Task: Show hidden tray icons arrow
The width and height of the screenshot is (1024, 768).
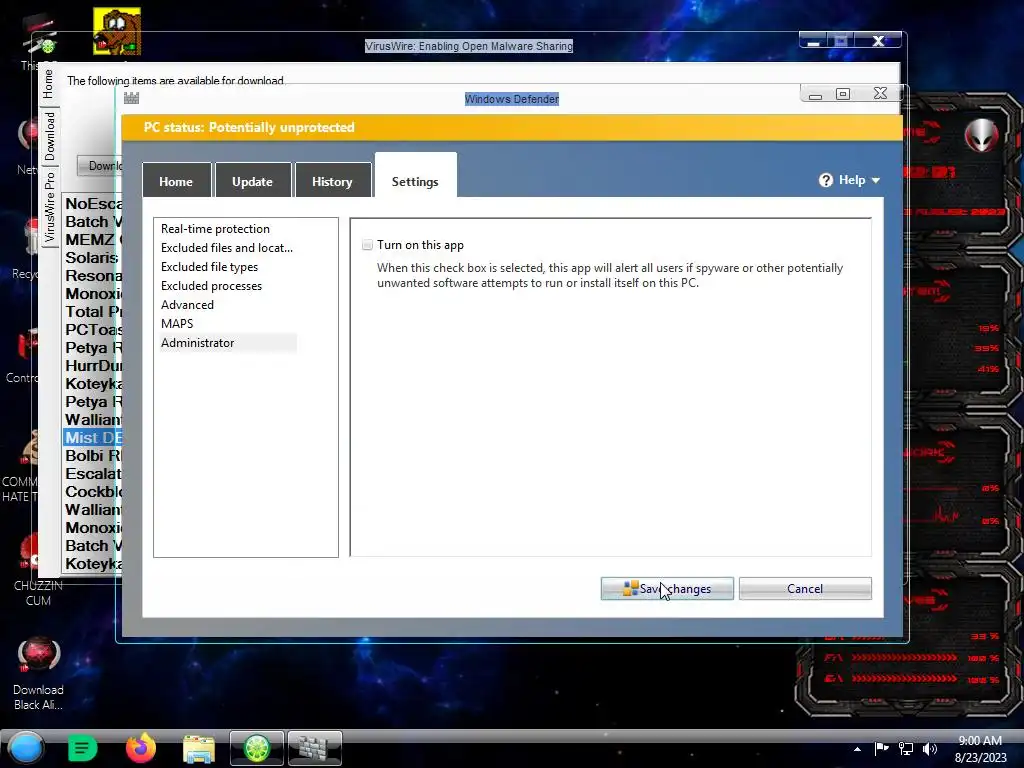Action: 857,749
